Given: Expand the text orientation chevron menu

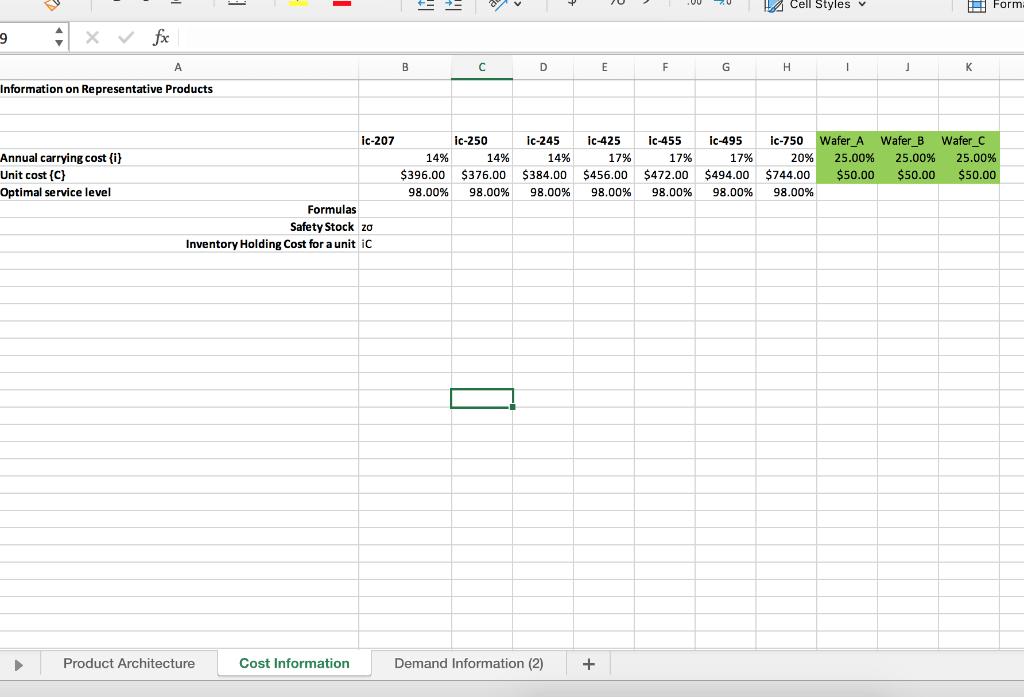Looking at the screenshot, I should tap(517, 4).
